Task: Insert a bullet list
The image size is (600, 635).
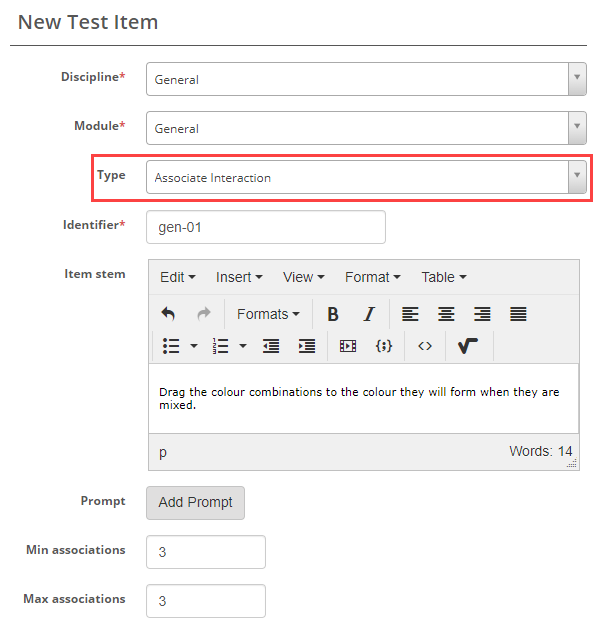Action: tap(171, 346)
